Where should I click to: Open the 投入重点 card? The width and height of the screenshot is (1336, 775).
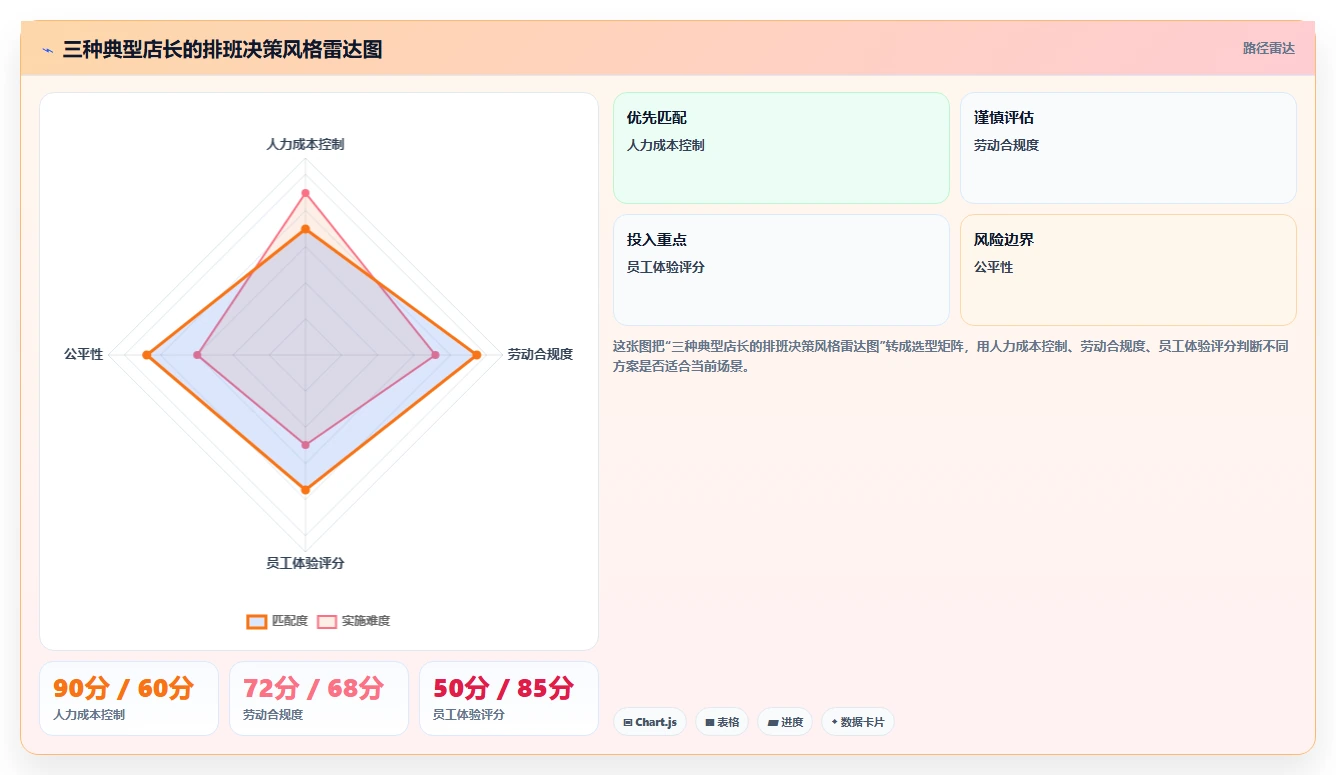tap(781, 270)
